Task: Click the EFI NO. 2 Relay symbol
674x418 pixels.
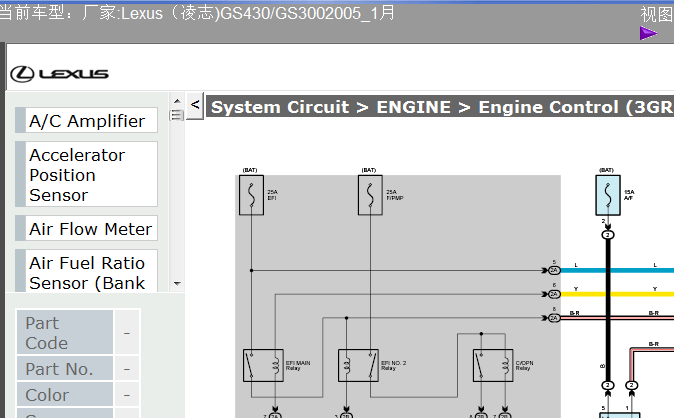Action: (x=358, y=366)
